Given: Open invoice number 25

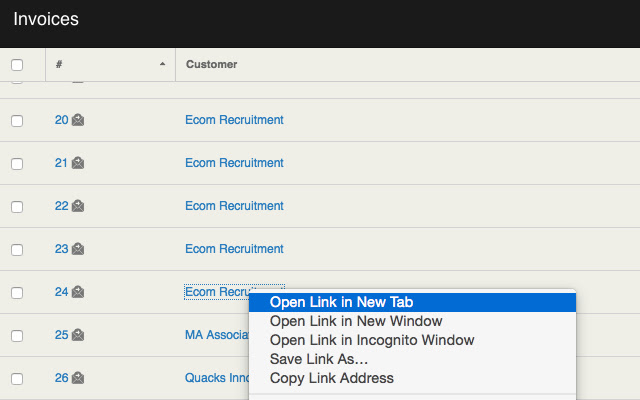Looking at the screenshot, I should click(62, 335).
